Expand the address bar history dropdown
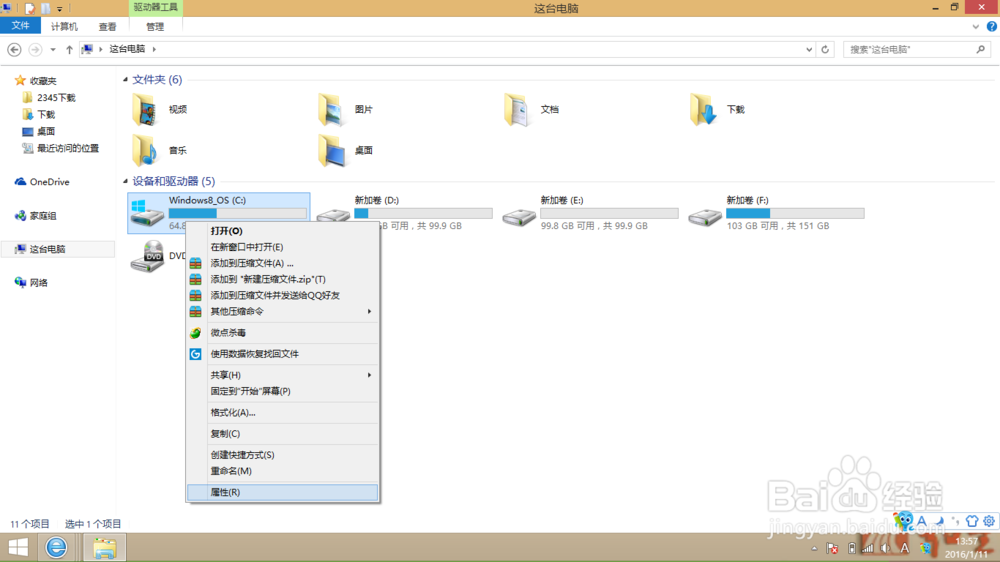Screen dimensions: 1000x562 click(809, 49)
